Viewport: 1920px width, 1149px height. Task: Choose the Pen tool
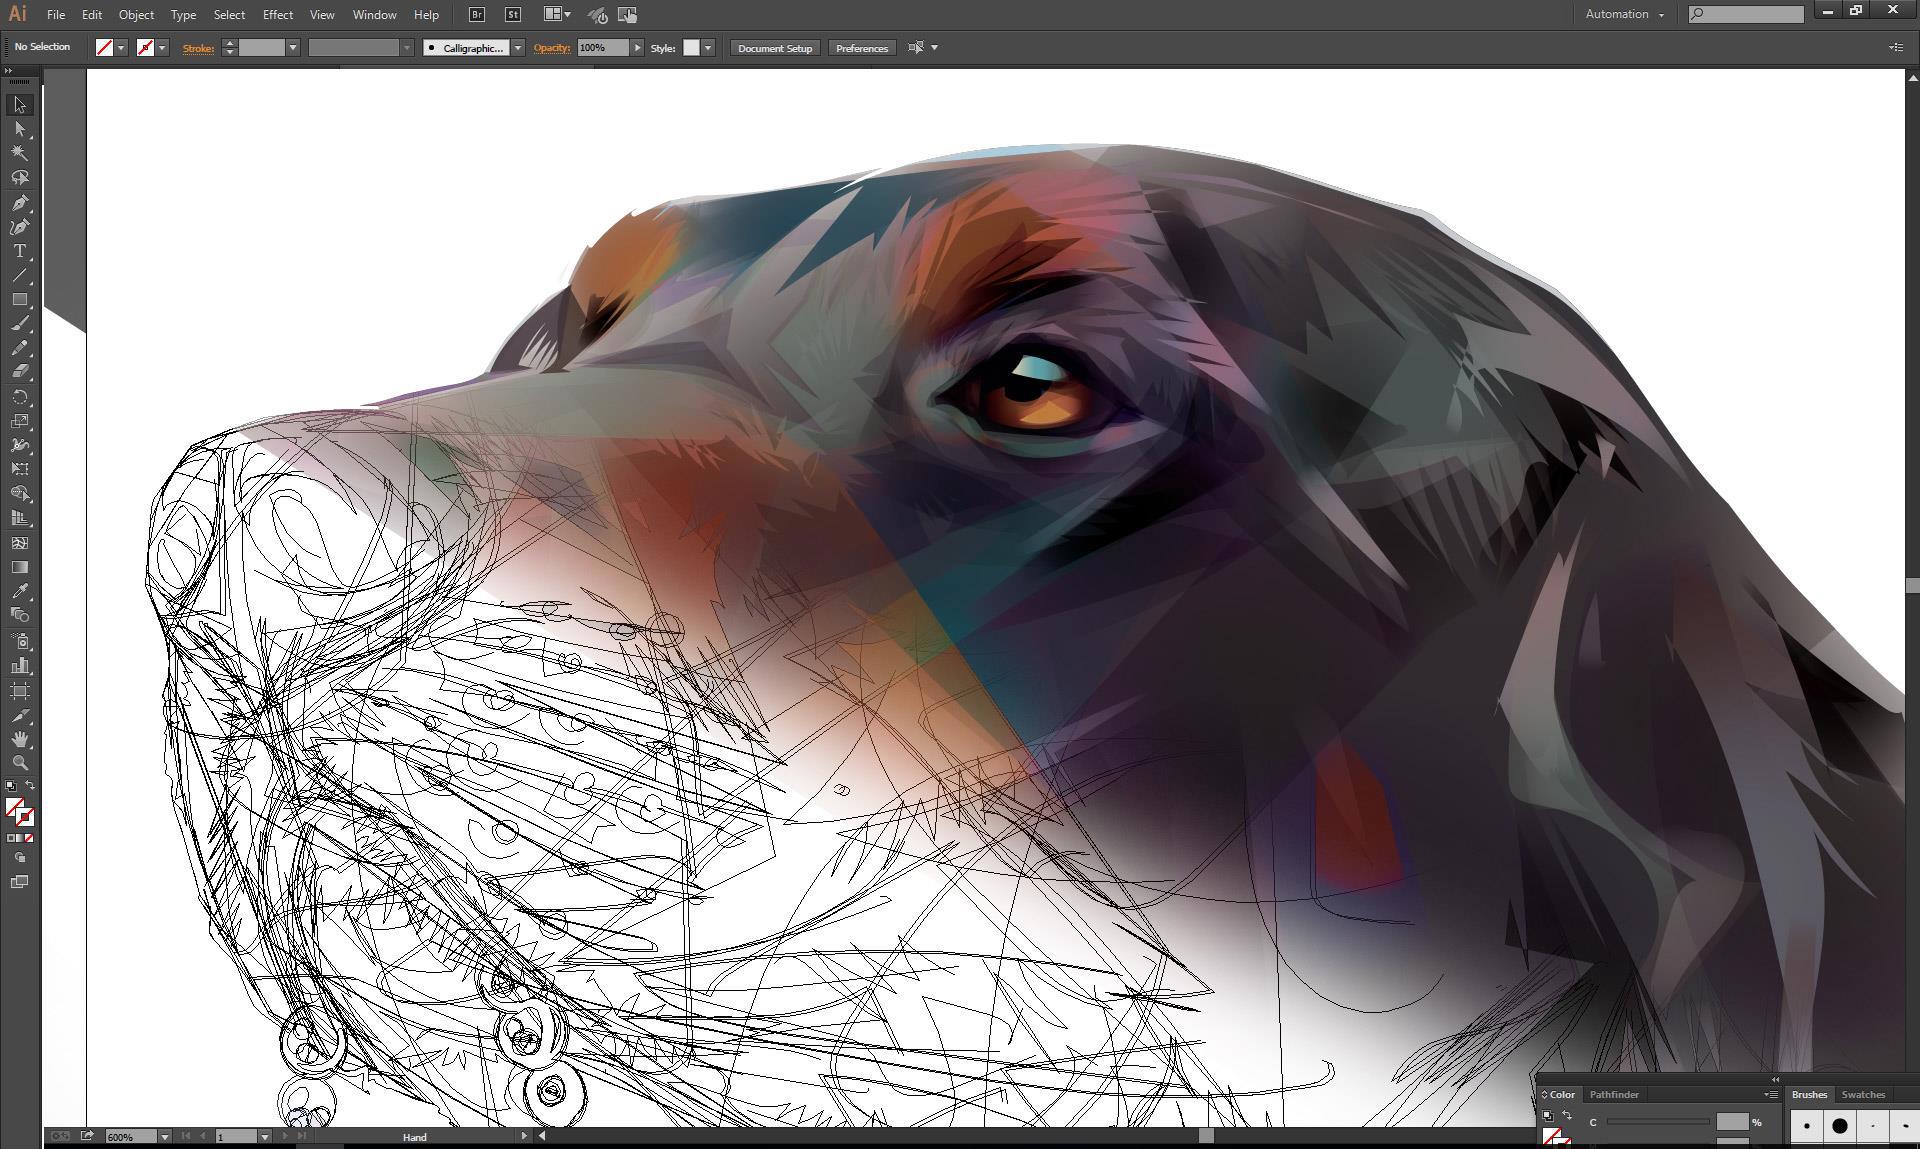[x=19, y=202]
